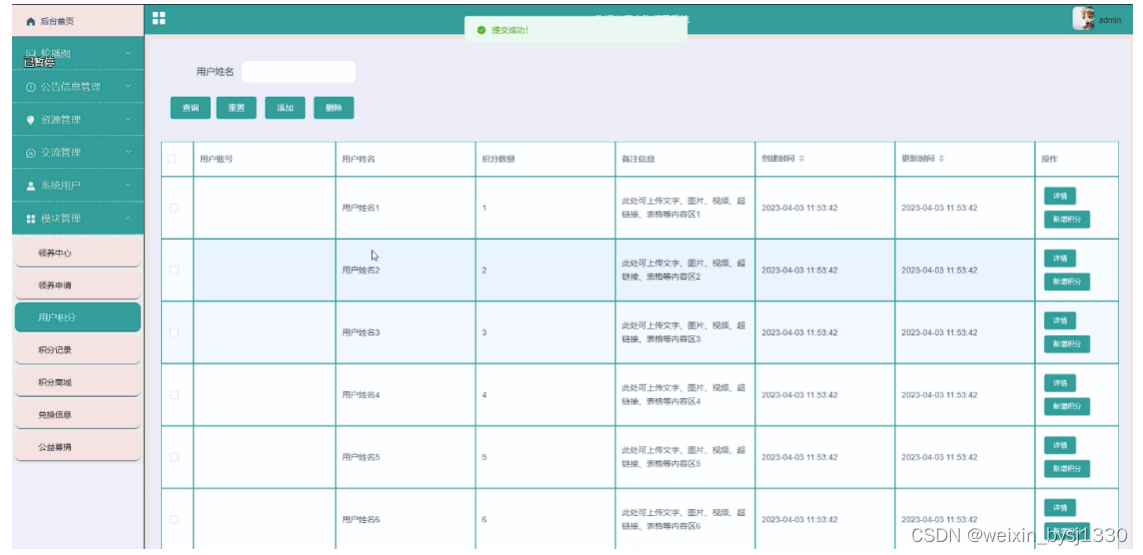Click the 添加 add button
Viewport: 1143px width, 555px height.
pyautogui.click(x=285, y=108)
